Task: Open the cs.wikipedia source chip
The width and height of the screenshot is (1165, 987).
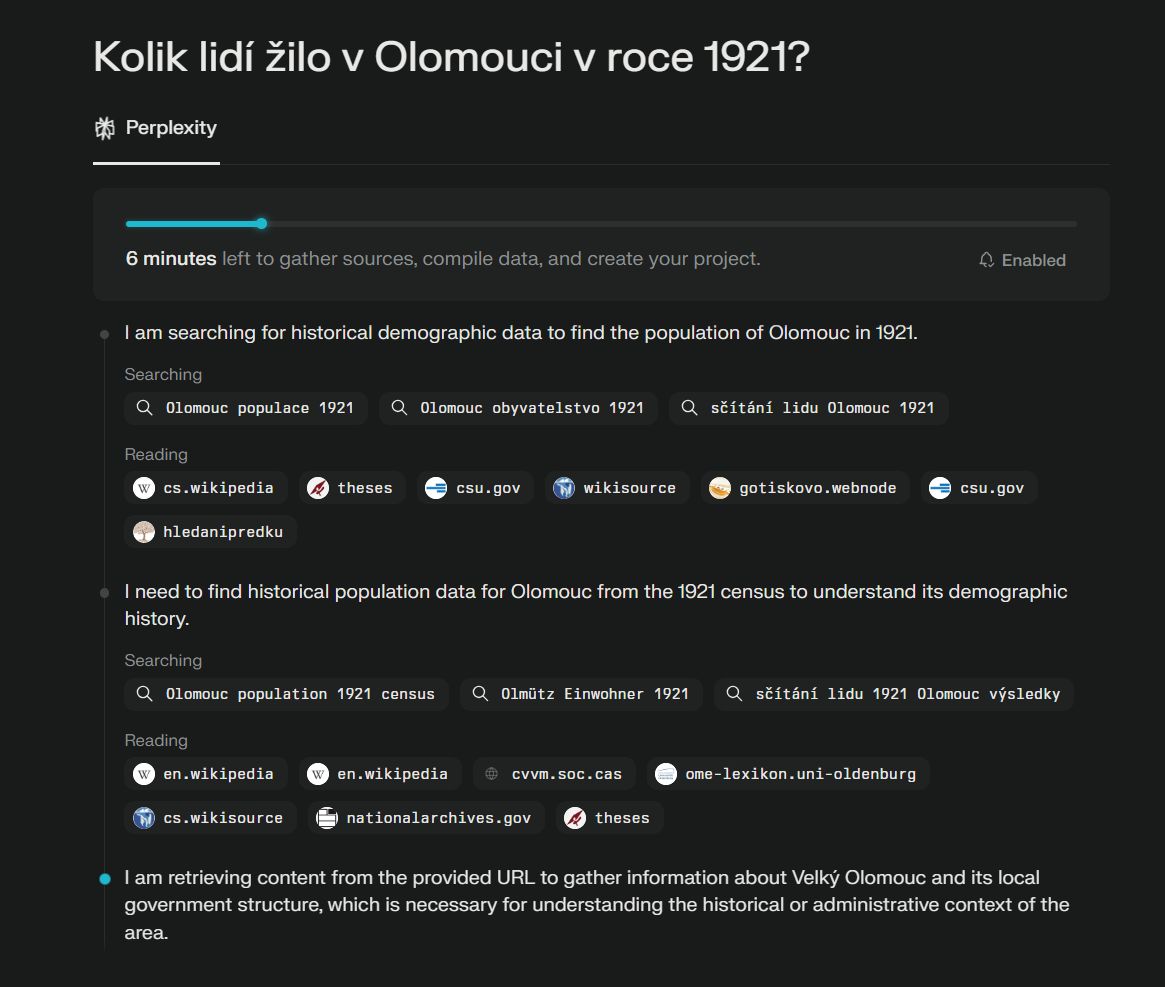Action: pos(204,488)
